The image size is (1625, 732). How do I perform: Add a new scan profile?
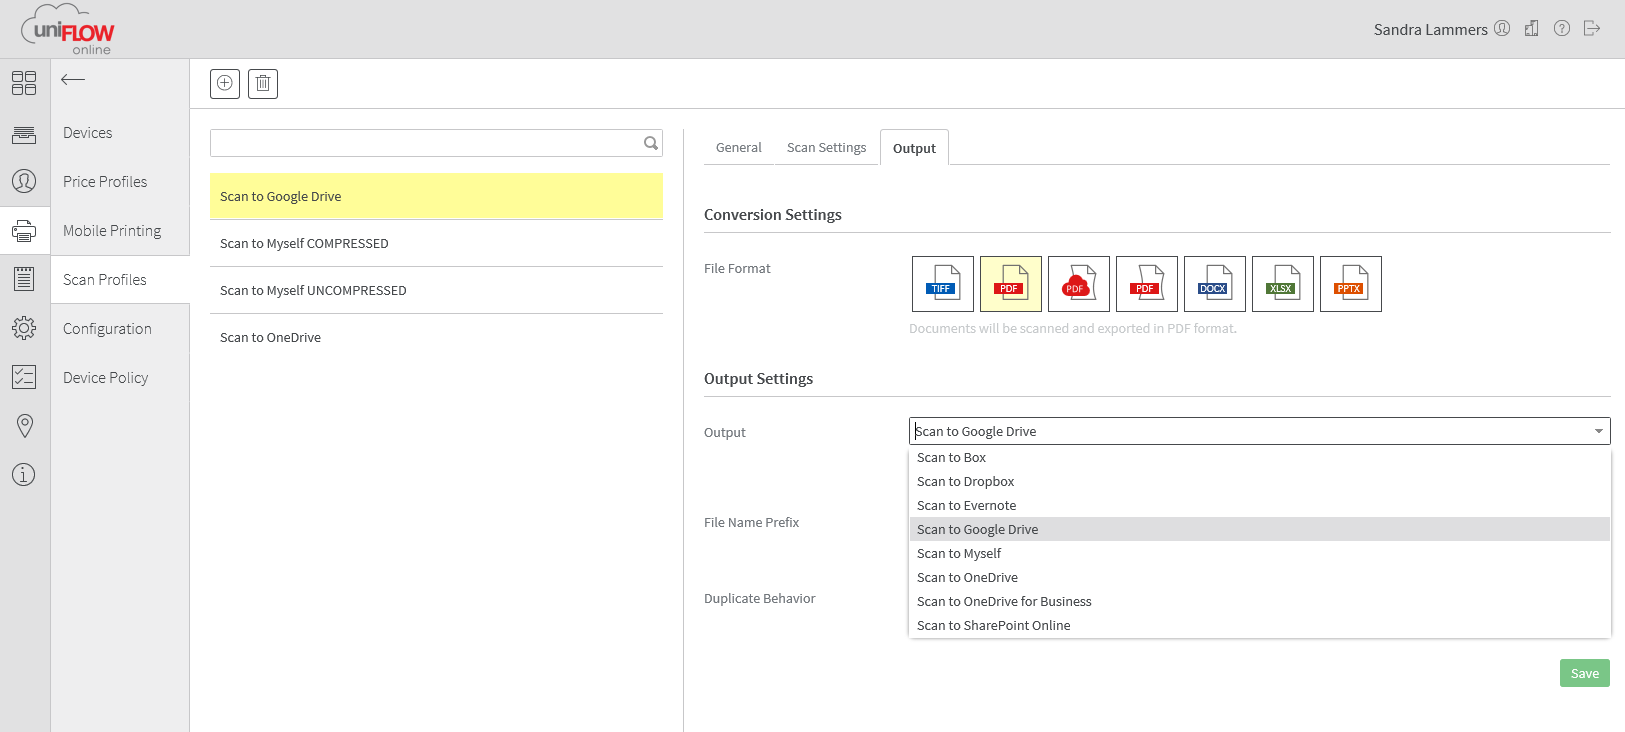click(225, 84)
